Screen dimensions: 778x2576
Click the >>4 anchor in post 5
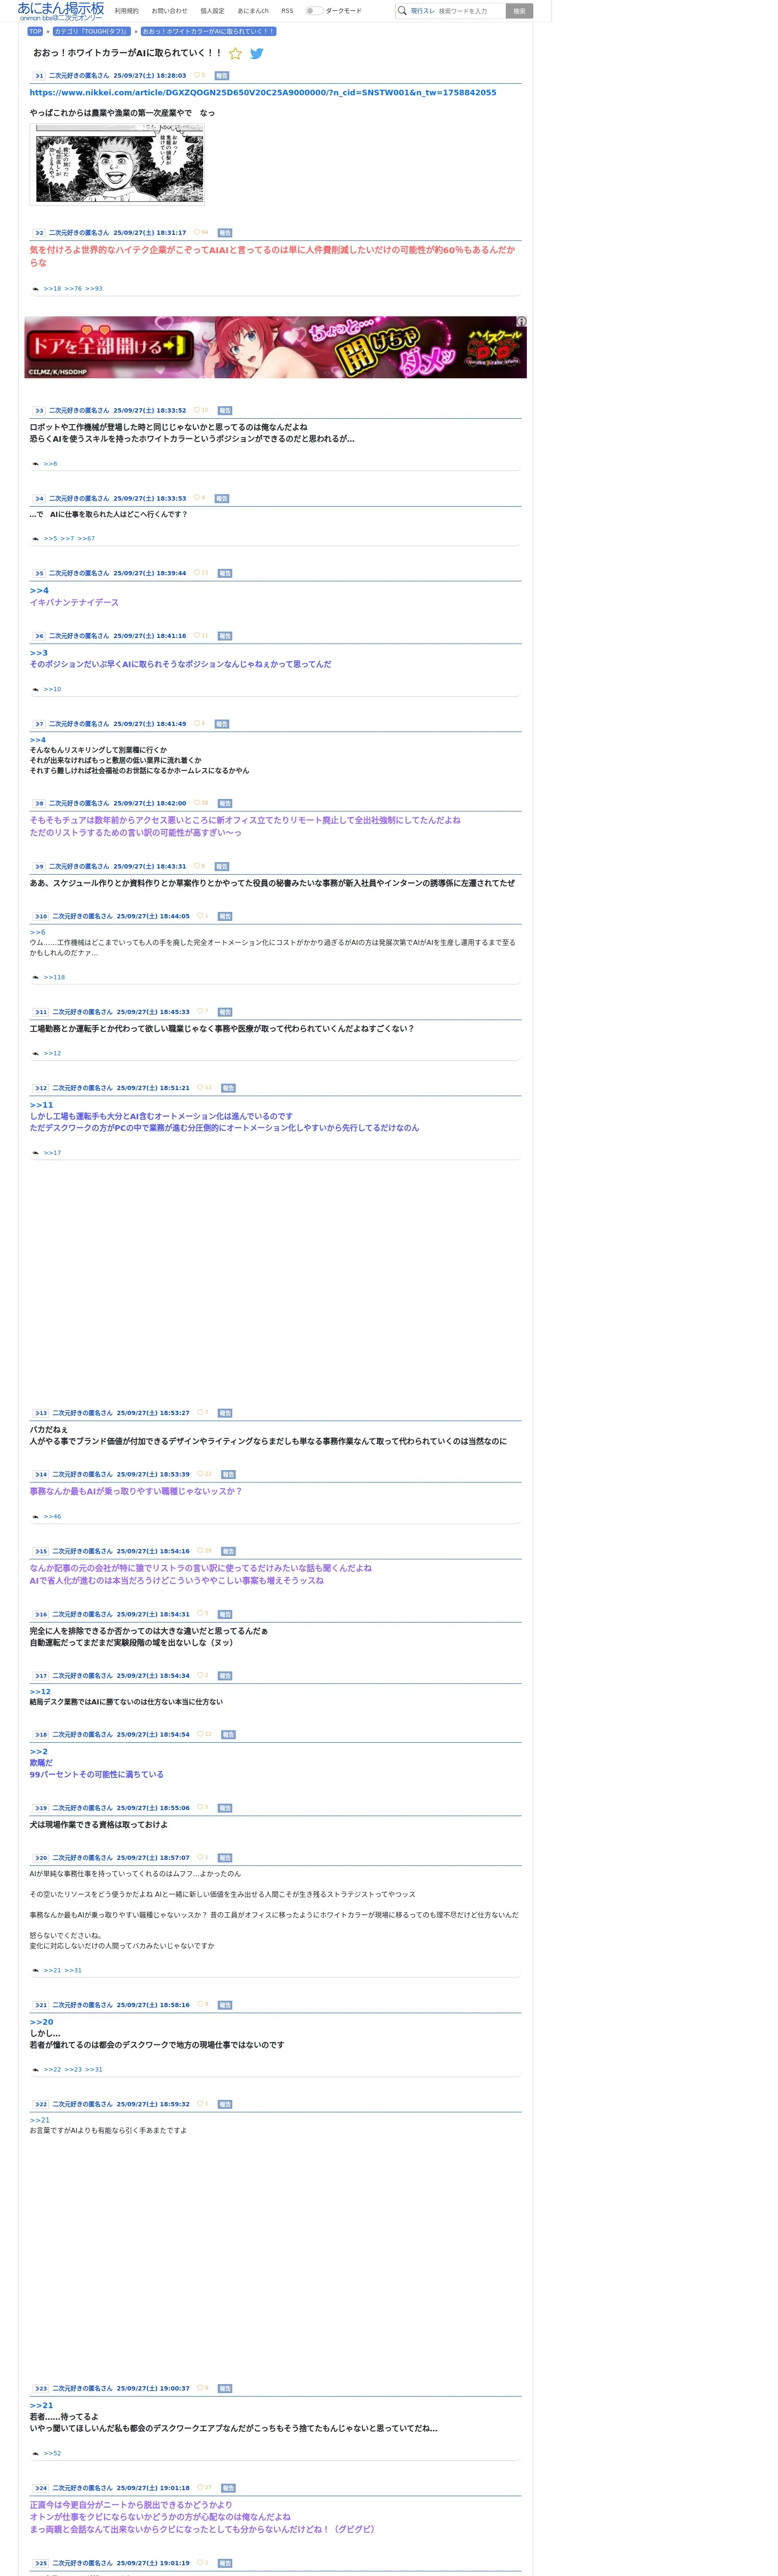click(39, 591)
